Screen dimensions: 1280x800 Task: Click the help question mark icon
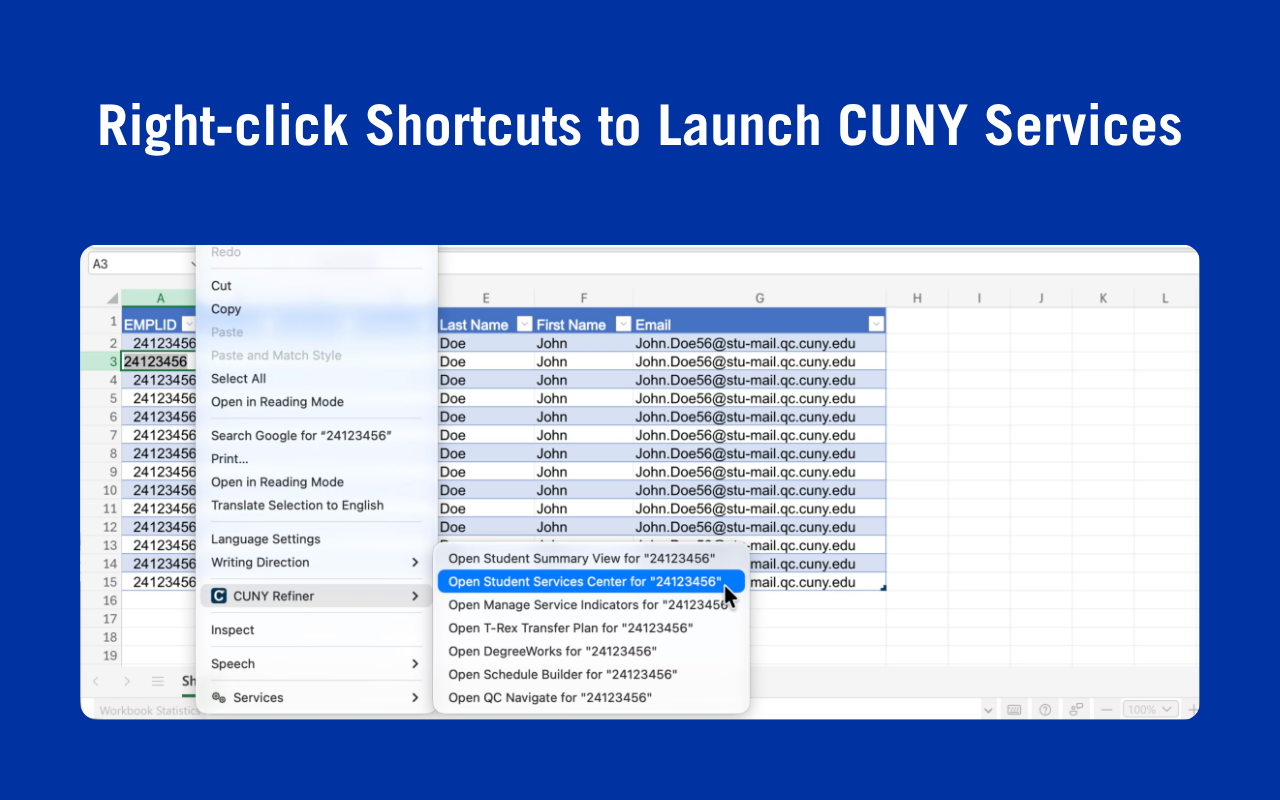1045,709
